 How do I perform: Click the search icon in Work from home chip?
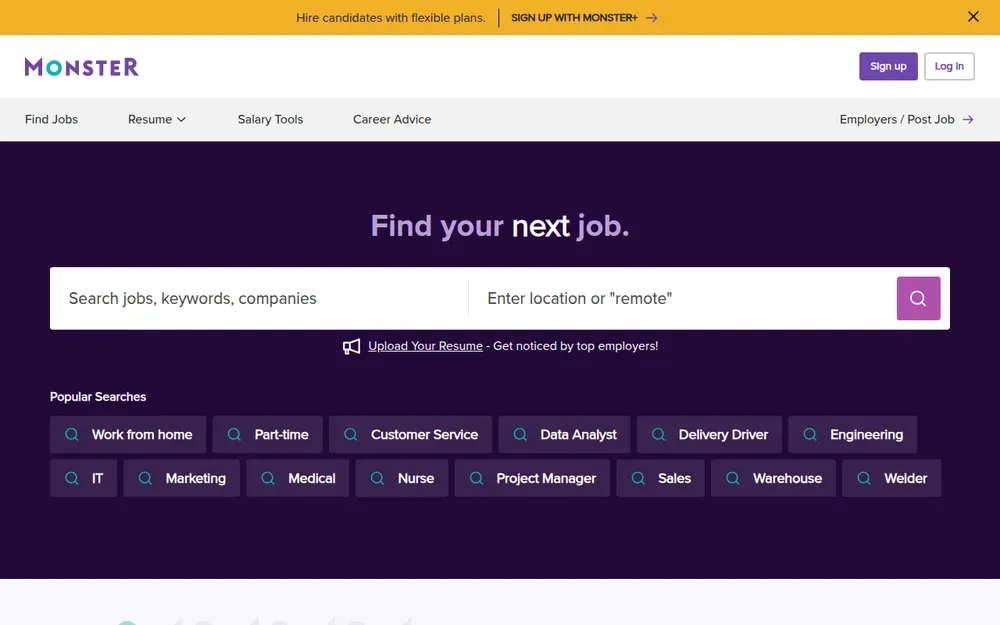click(72, 434)
